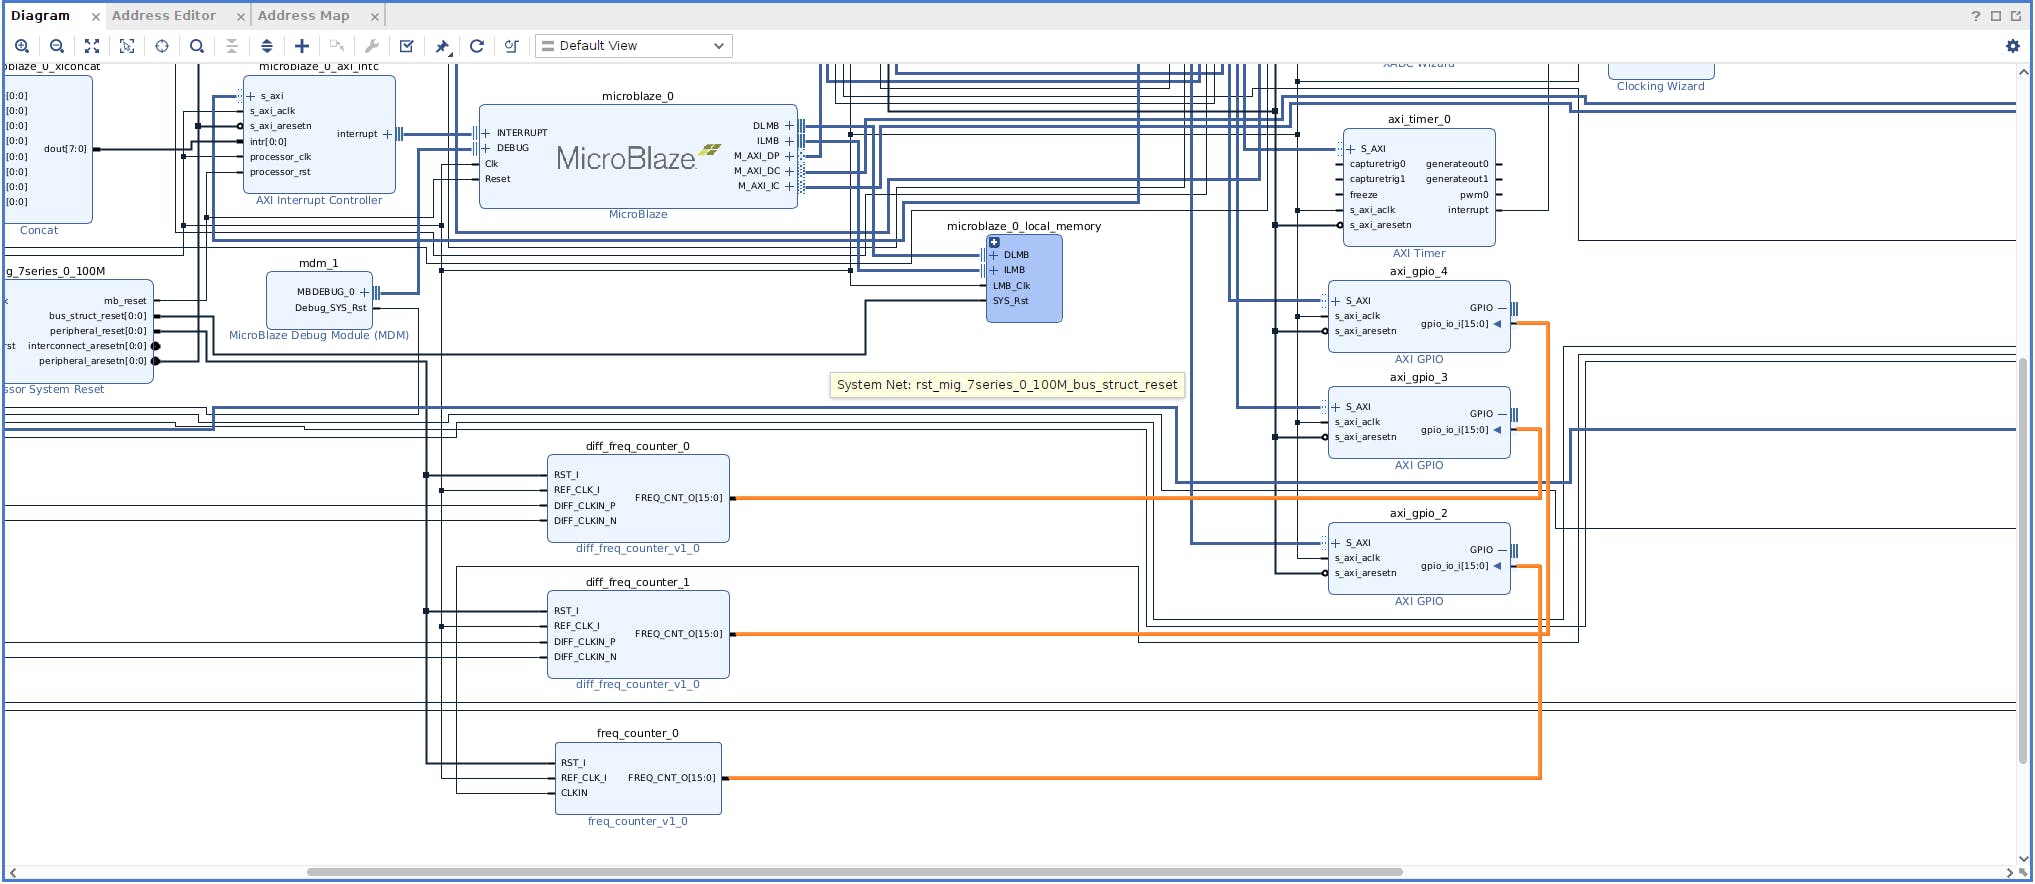Viewport: 2035px width, 884px height.
Task: Expand the MBDEBUG_0 interface on mdm_1
Action: coord(364,292)
